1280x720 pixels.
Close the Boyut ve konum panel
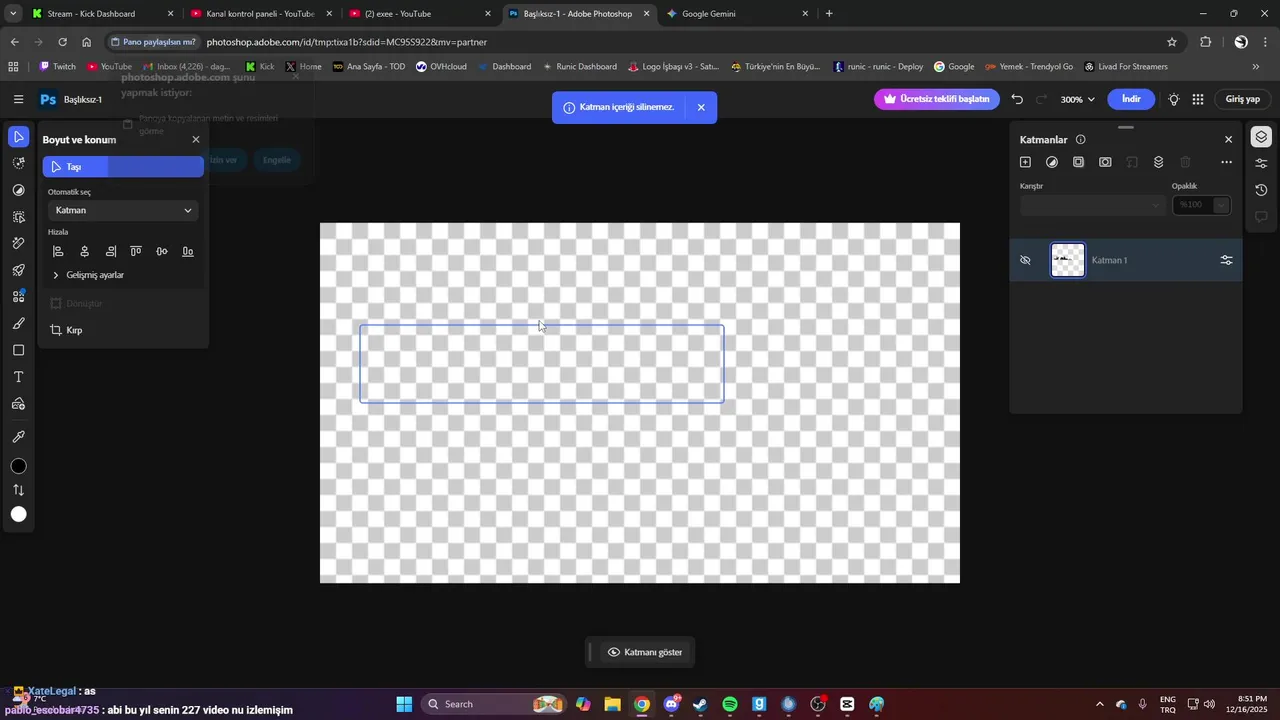coord(196,140)
